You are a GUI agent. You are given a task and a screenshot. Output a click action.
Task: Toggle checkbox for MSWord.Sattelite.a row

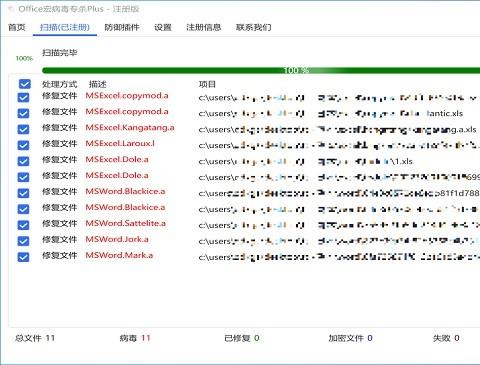[23, 225]
